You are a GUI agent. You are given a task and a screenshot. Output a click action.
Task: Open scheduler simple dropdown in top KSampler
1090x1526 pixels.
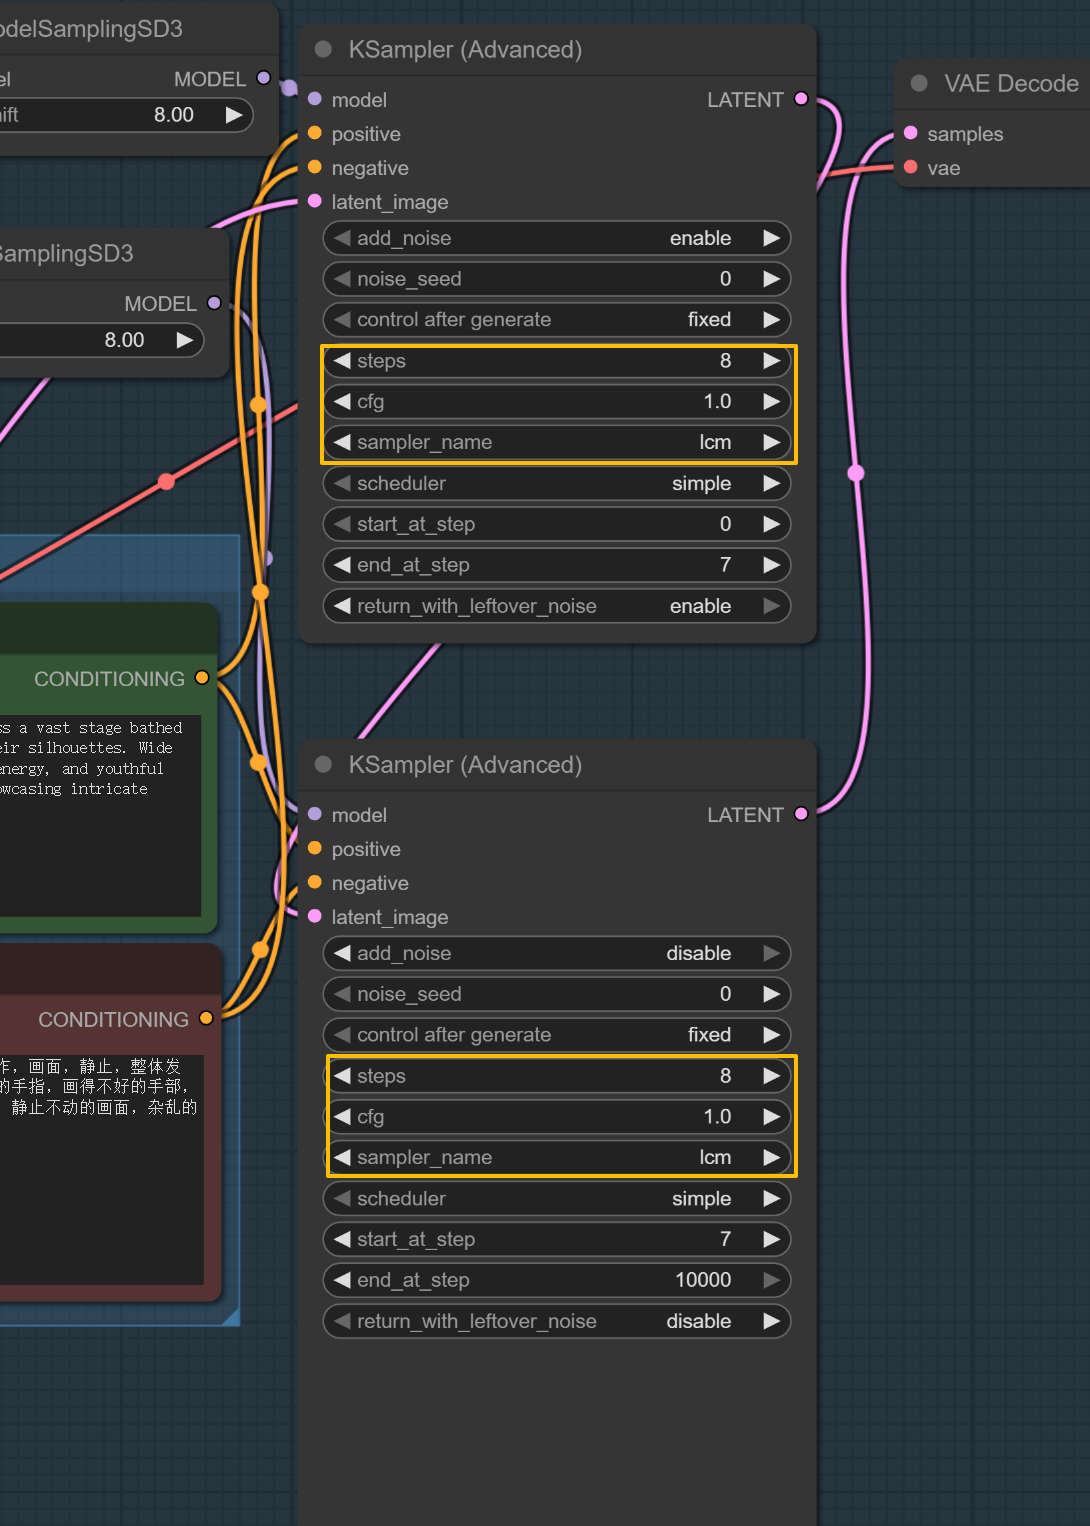[557, 483]
